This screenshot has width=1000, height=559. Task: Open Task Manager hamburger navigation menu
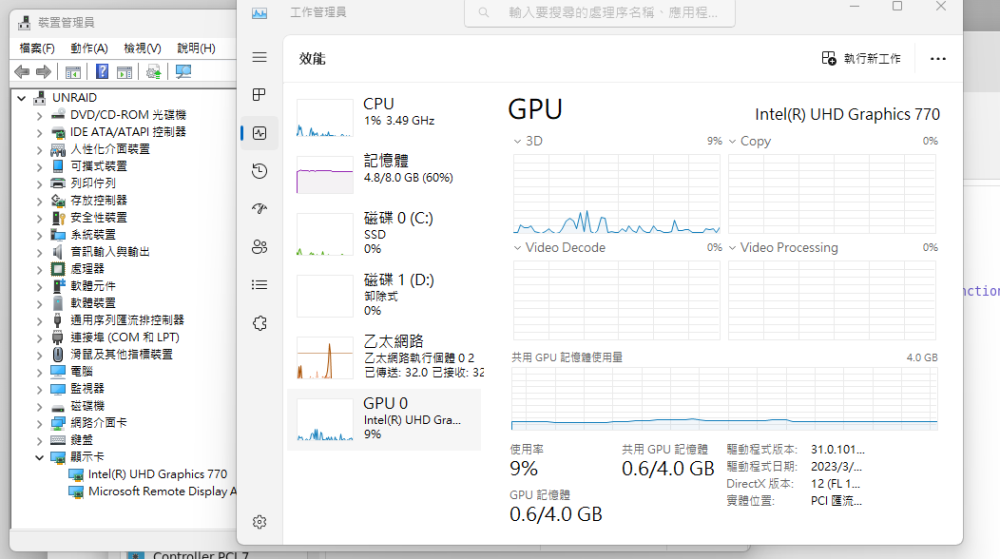(x=260, y=57)
